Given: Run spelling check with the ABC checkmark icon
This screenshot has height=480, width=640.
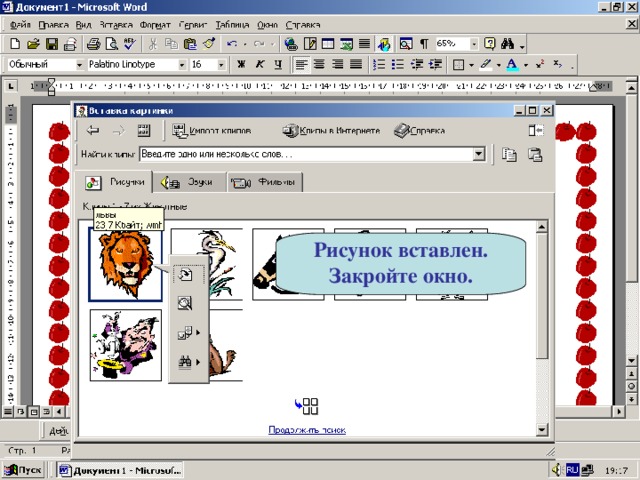Looking at the screenshot, I should point(130,44).
